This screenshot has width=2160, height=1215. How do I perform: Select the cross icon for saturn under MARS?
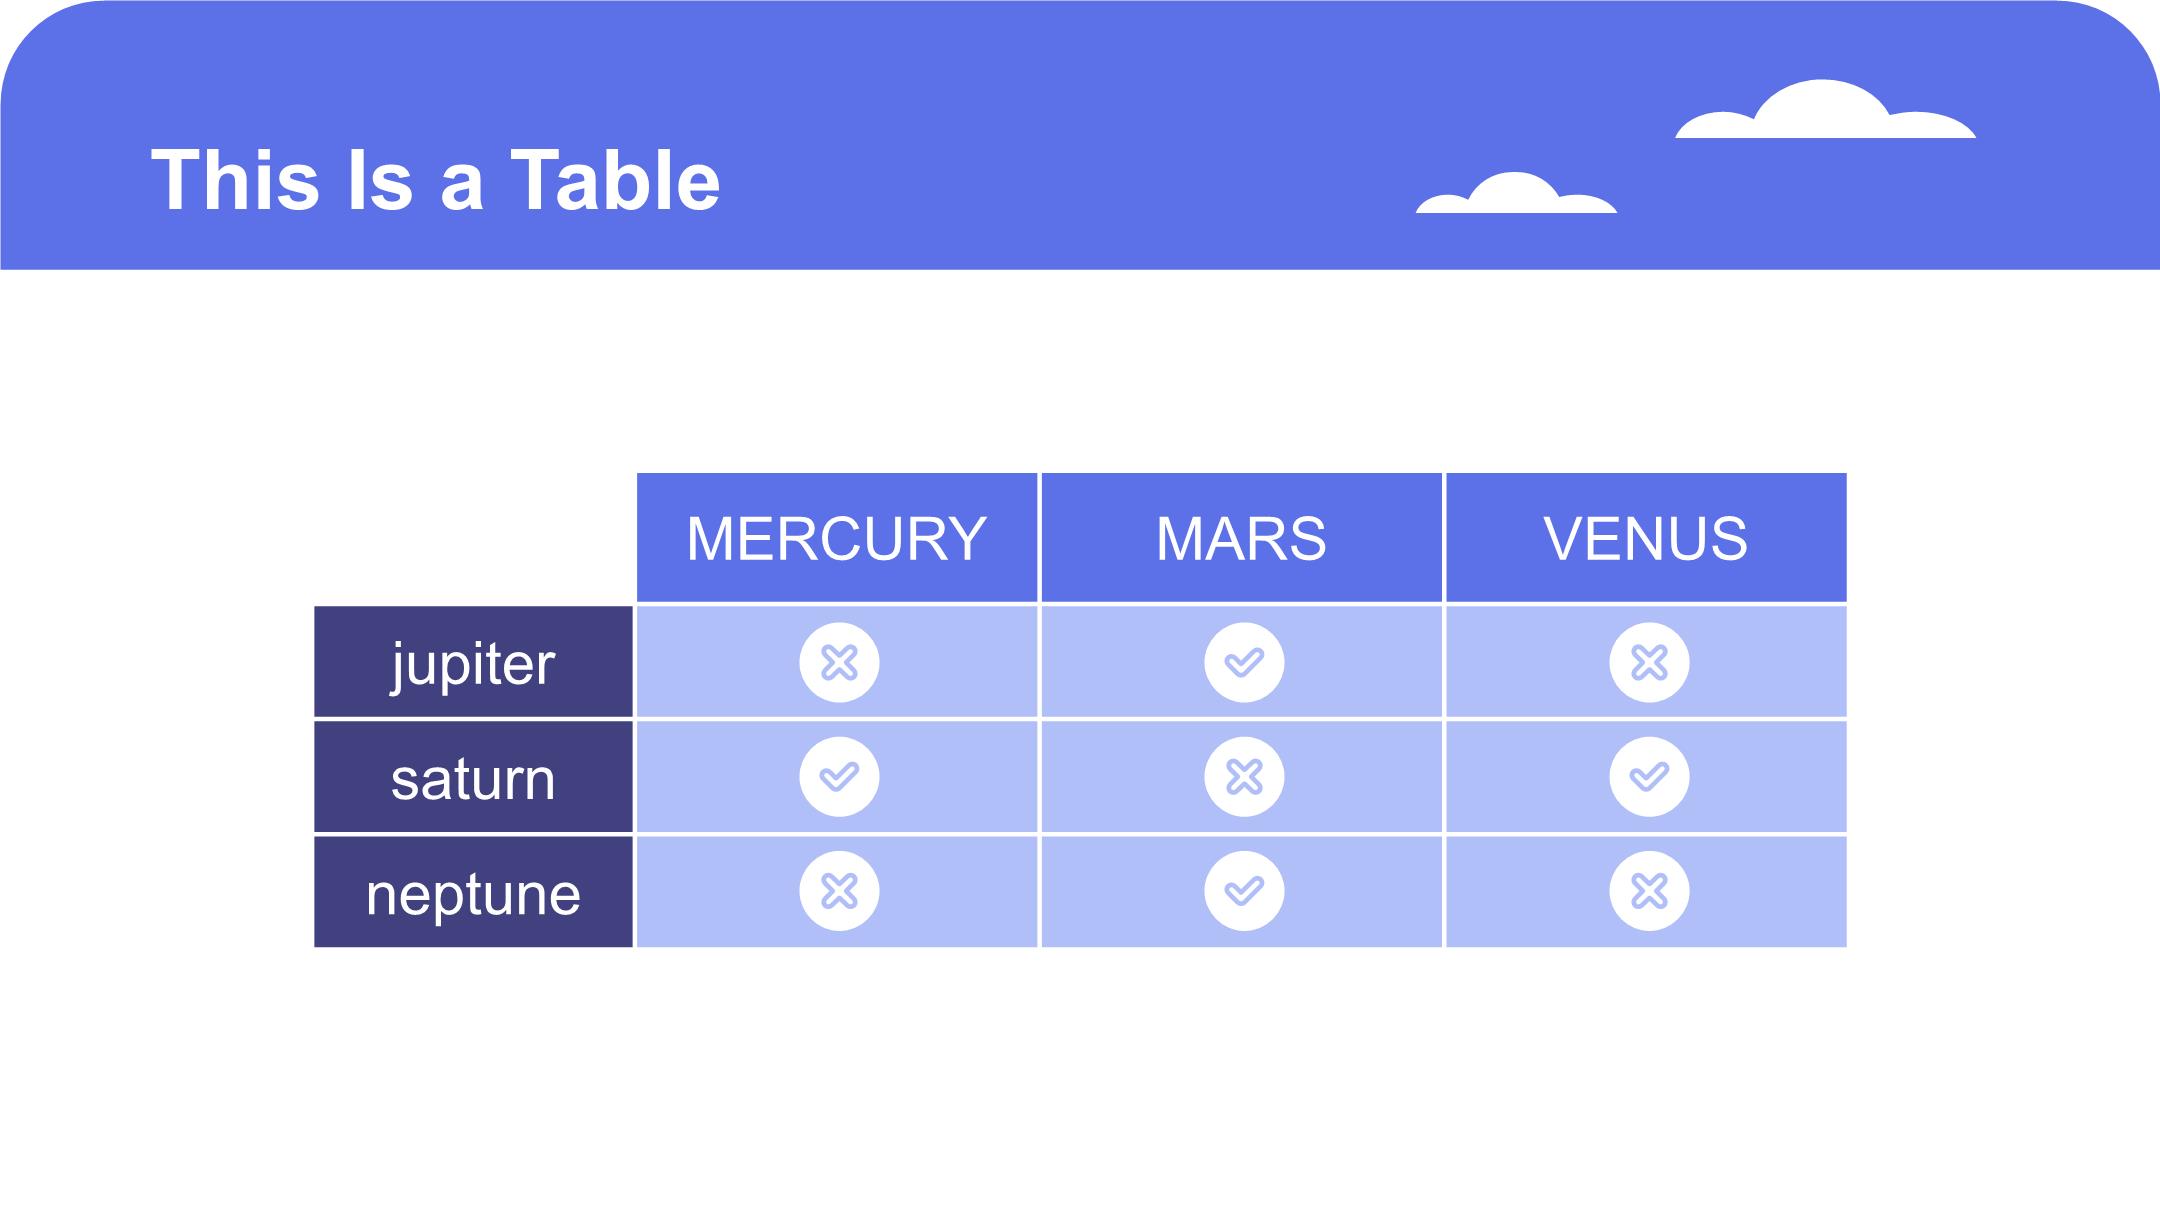pyautogui.click(x=1244, y=777)
